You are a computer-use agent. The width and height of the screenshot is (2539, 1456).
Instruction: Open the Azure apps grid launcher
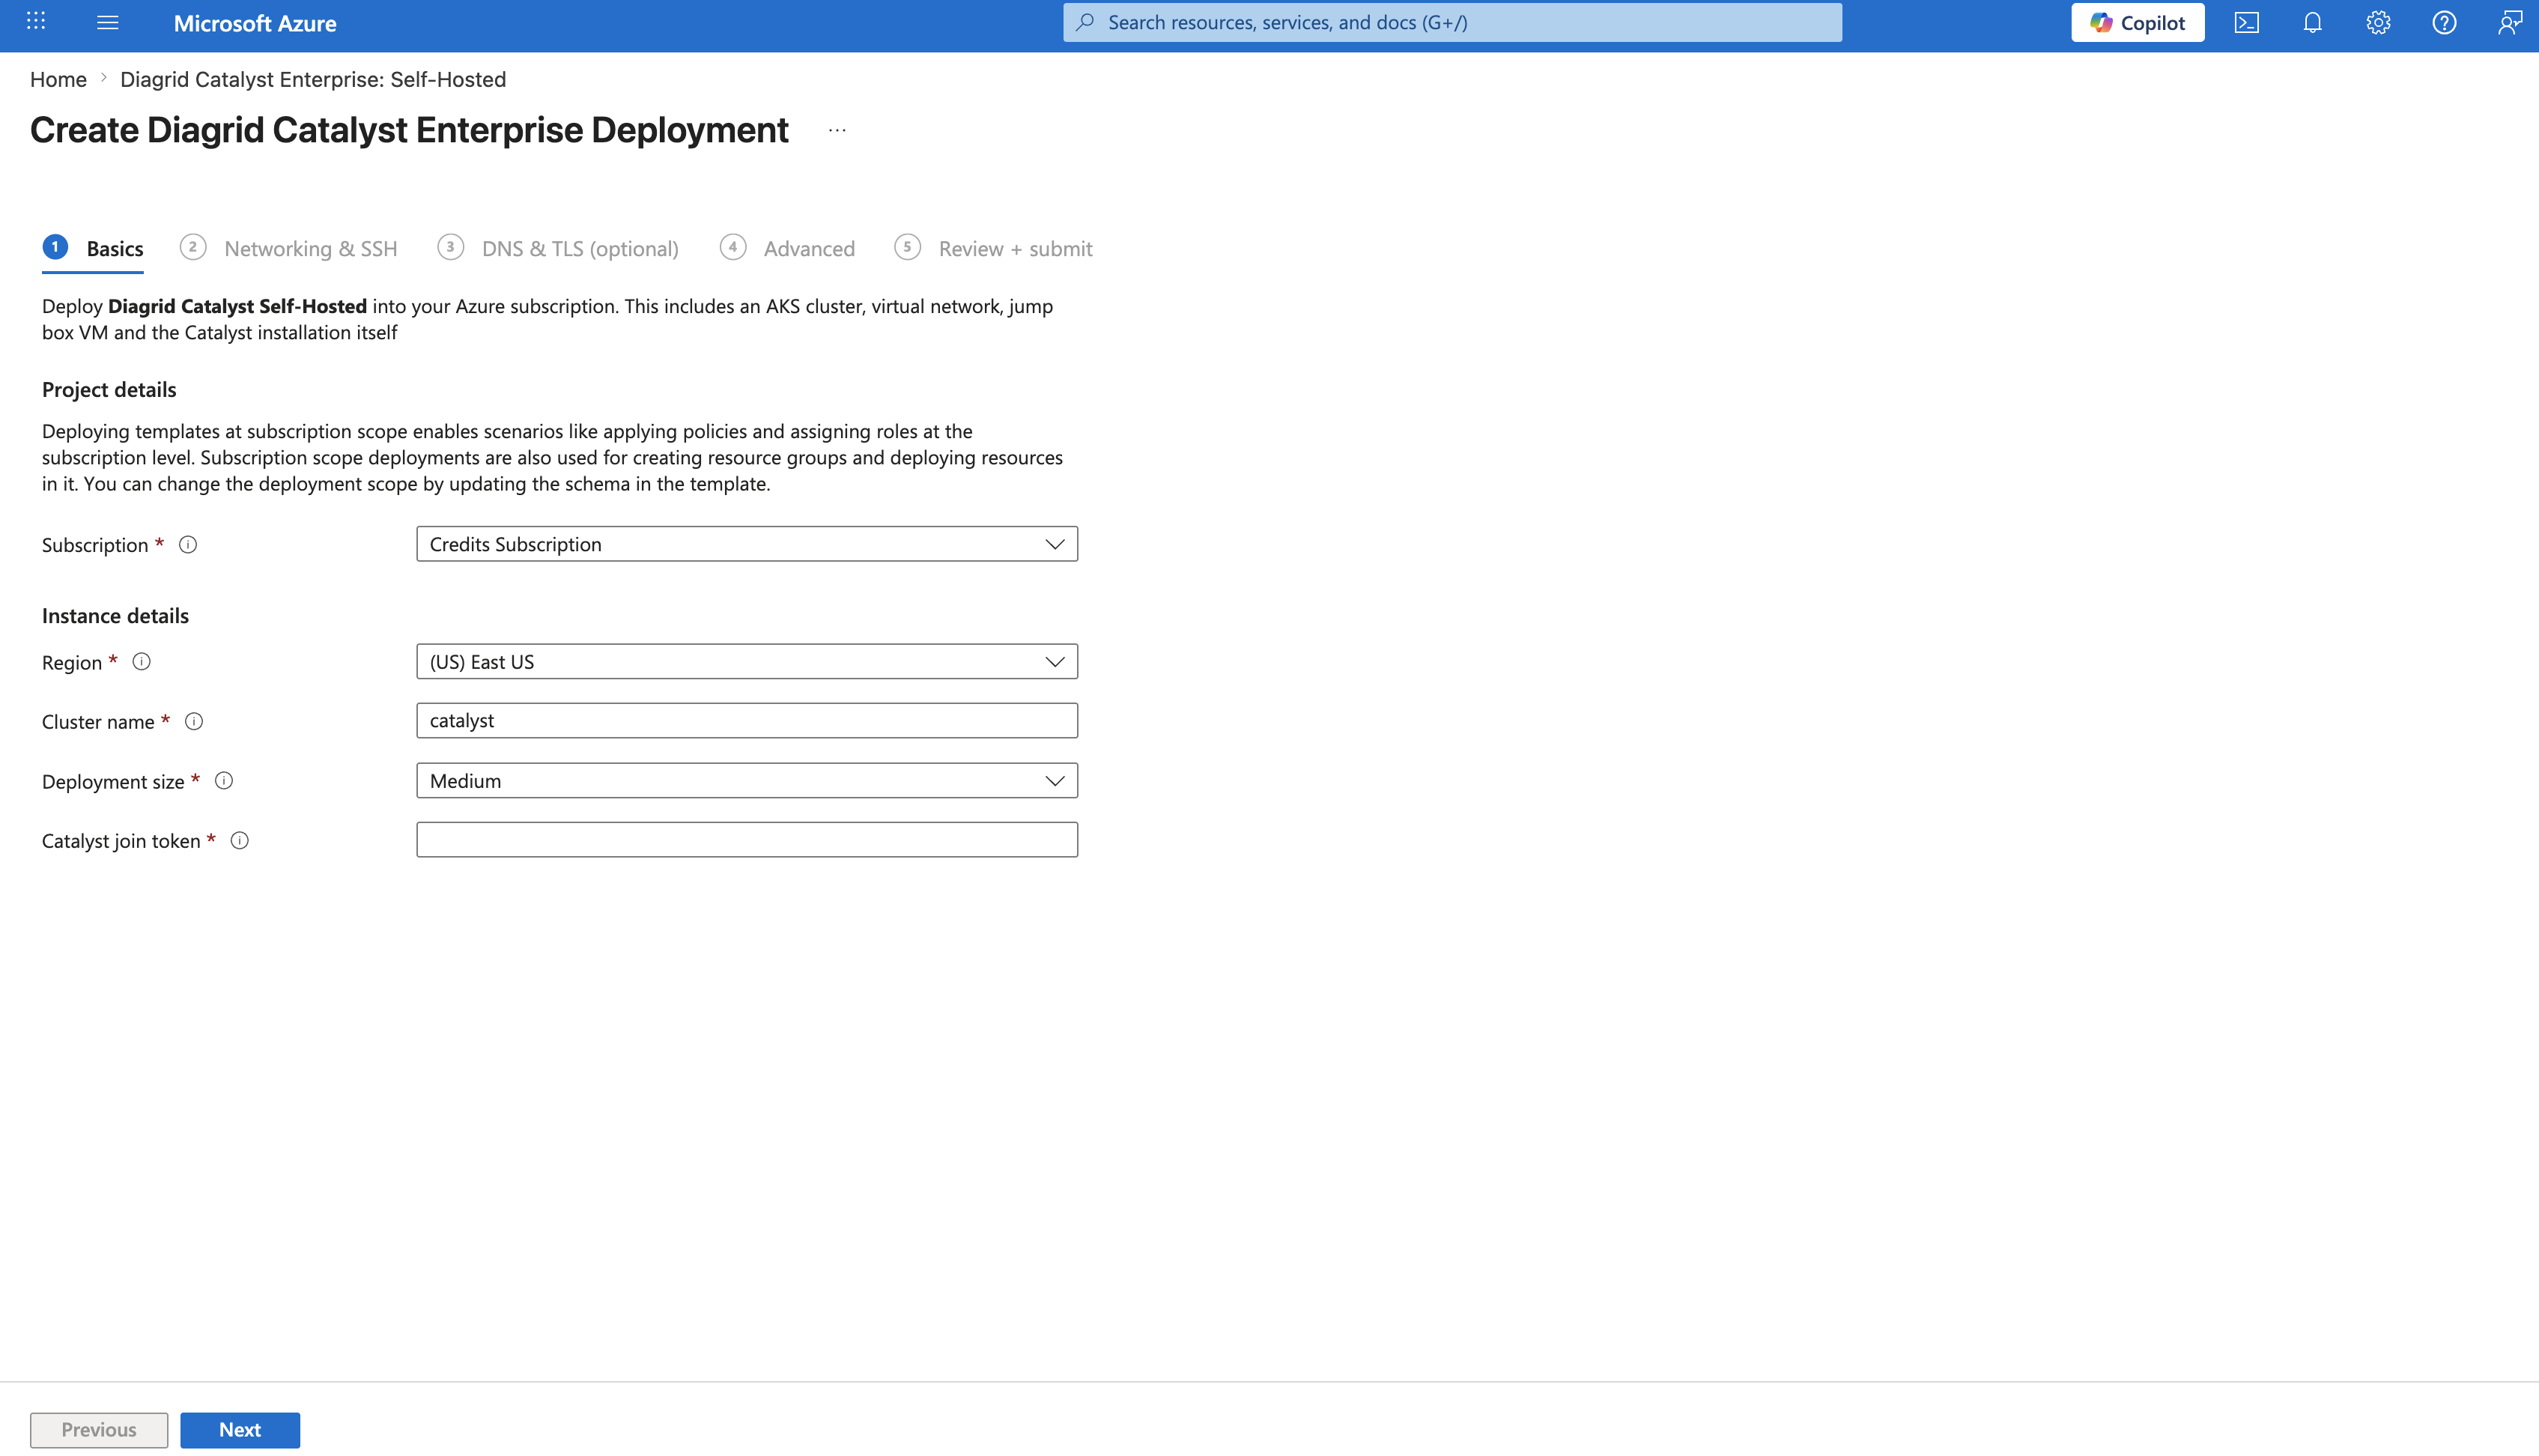pos(36,21)
